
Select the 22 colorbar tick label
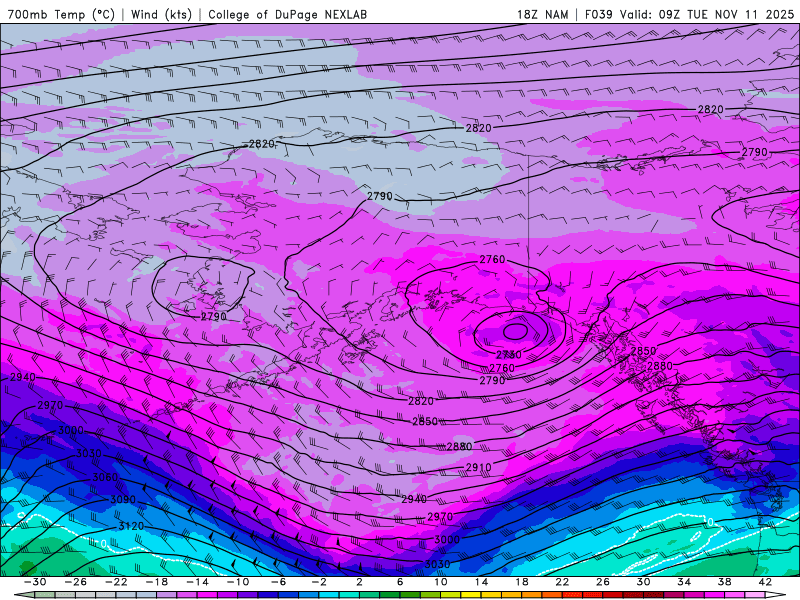(x=562, y=582)
